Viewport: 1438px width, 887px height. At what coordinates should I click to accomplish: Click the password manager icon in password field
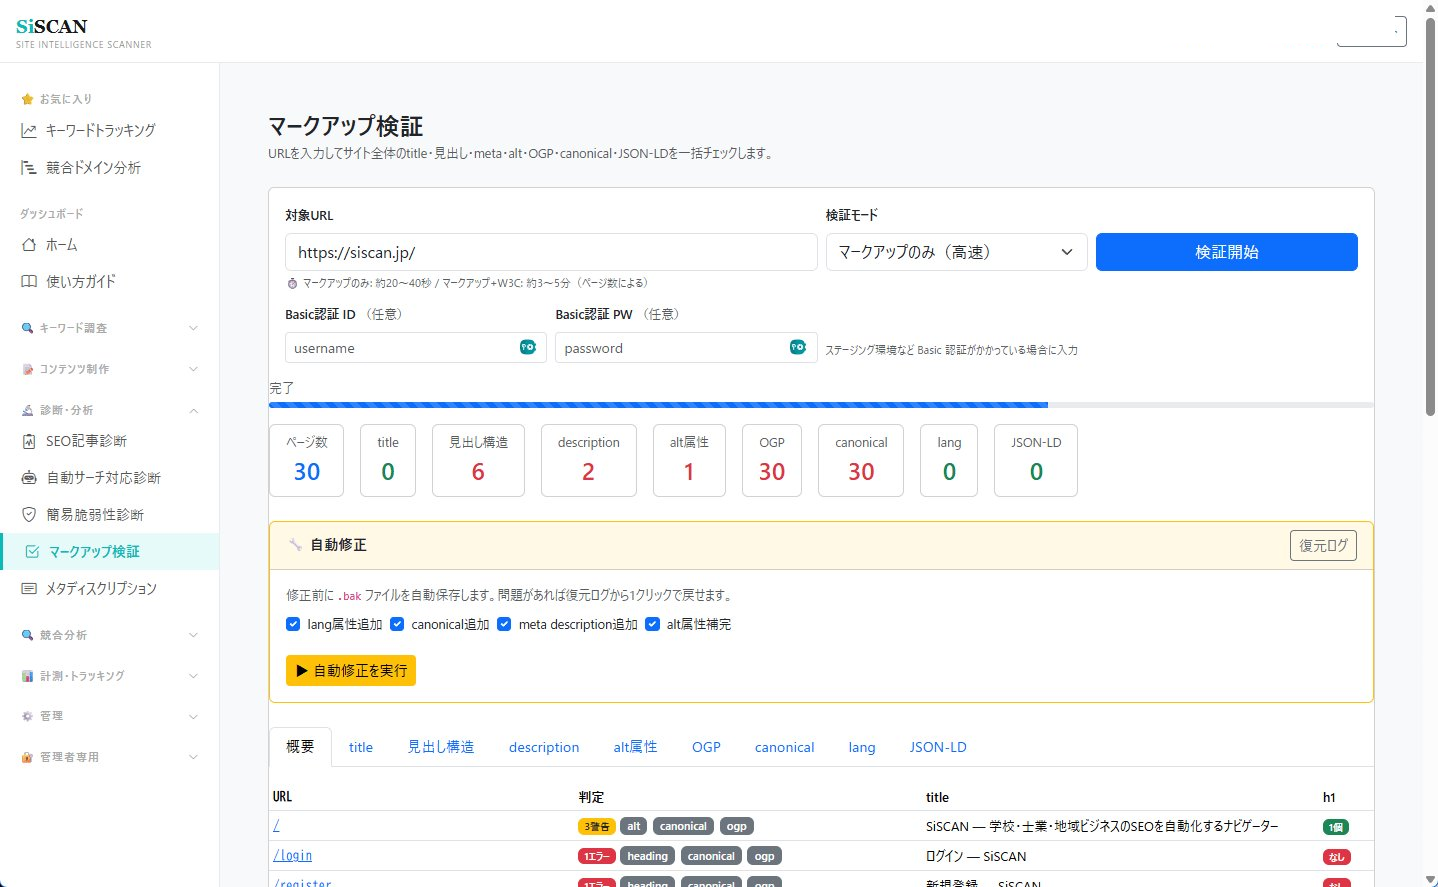point(798,347)
